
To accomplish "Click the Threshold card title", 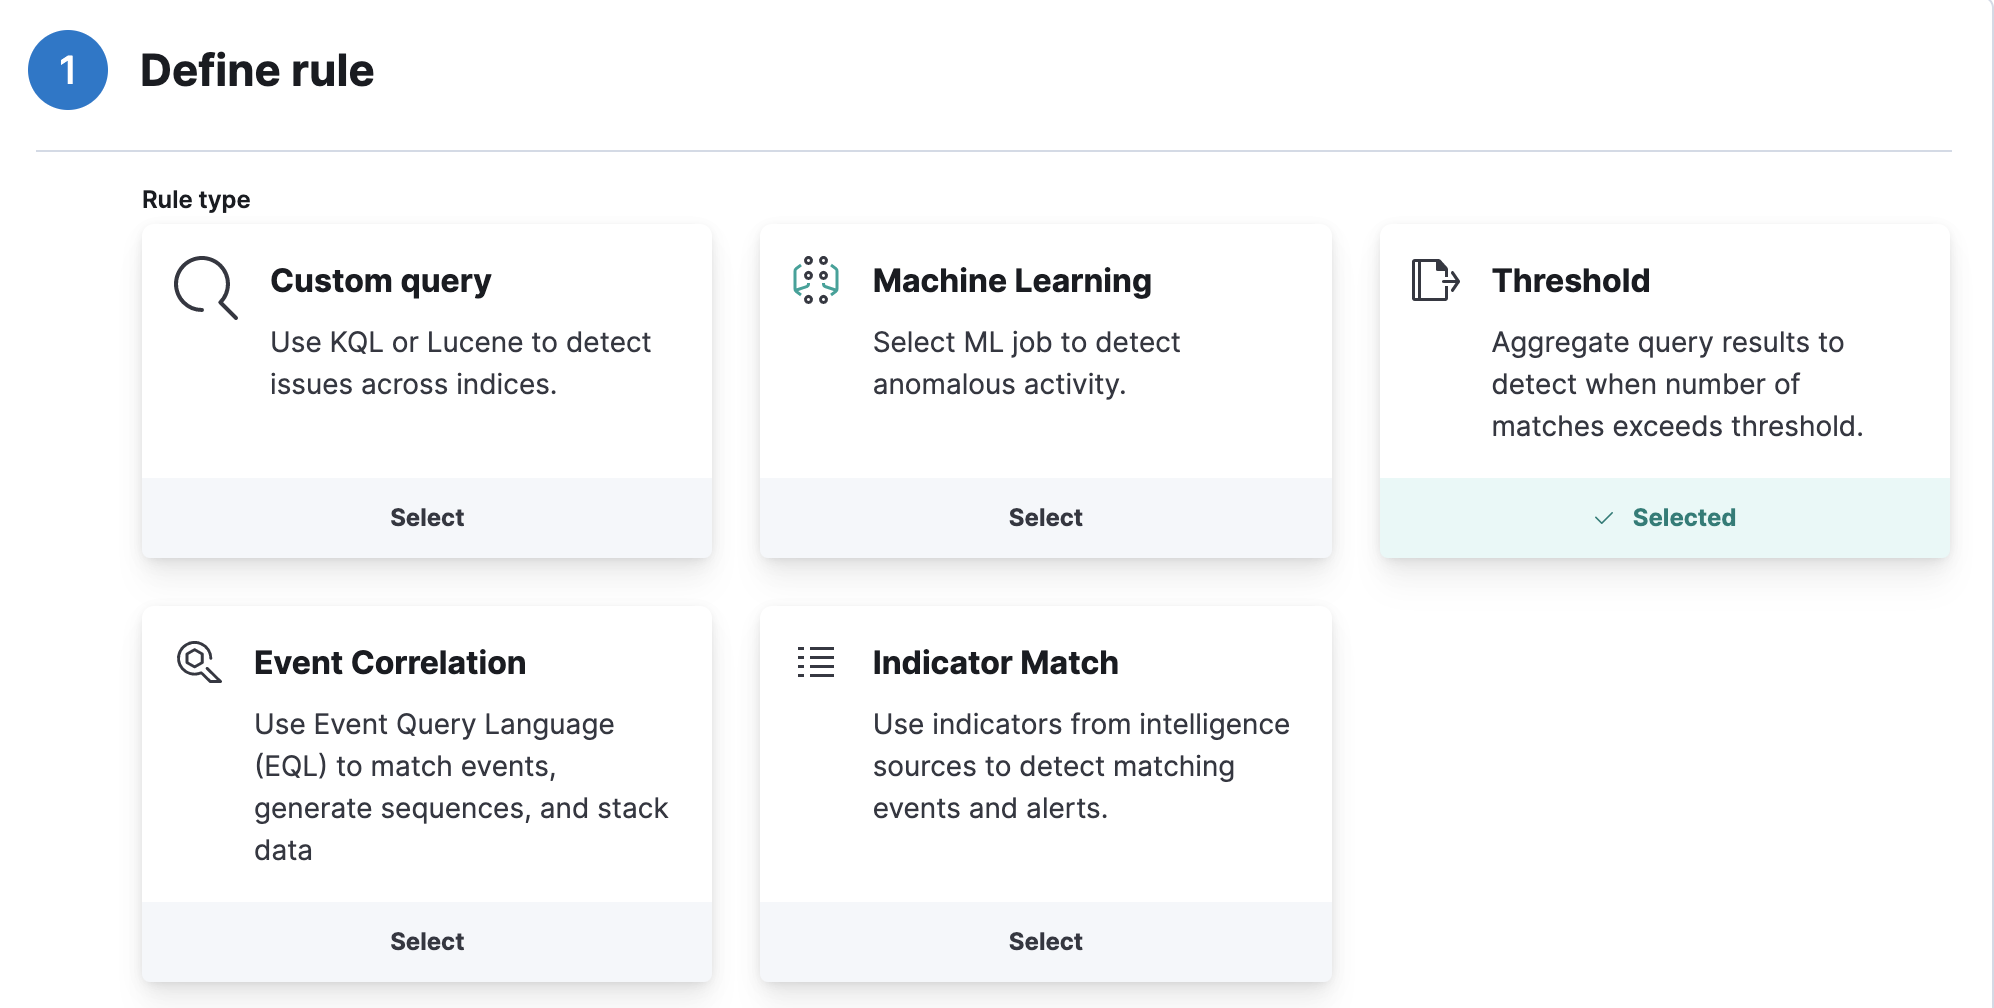I will [x=1571, y=281].
